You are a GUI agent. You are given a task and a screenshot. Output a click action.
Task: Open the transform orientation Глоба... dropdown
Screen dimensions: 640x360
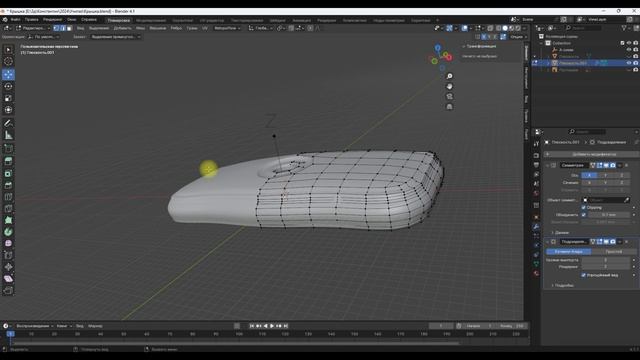point(260,28)
